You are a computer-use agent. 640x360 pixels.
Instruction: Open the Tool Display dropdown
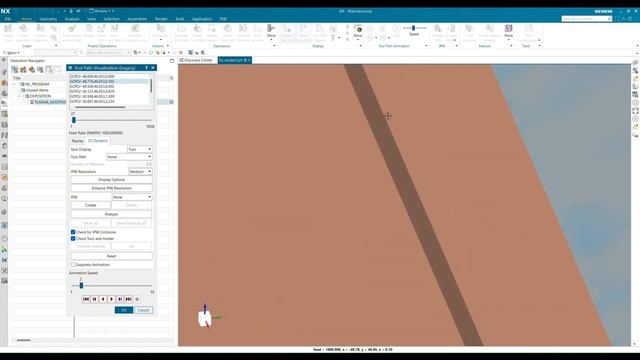pyautogui.click(x=140, y=149)
